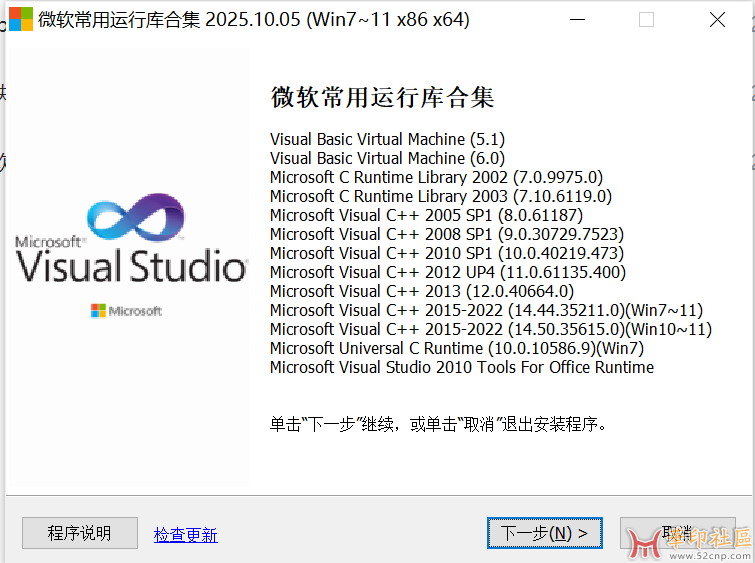Viewport: 755px width, 563px height.
Task: Click the 检查更新 check-for-updates link
Action: [185, 535]
